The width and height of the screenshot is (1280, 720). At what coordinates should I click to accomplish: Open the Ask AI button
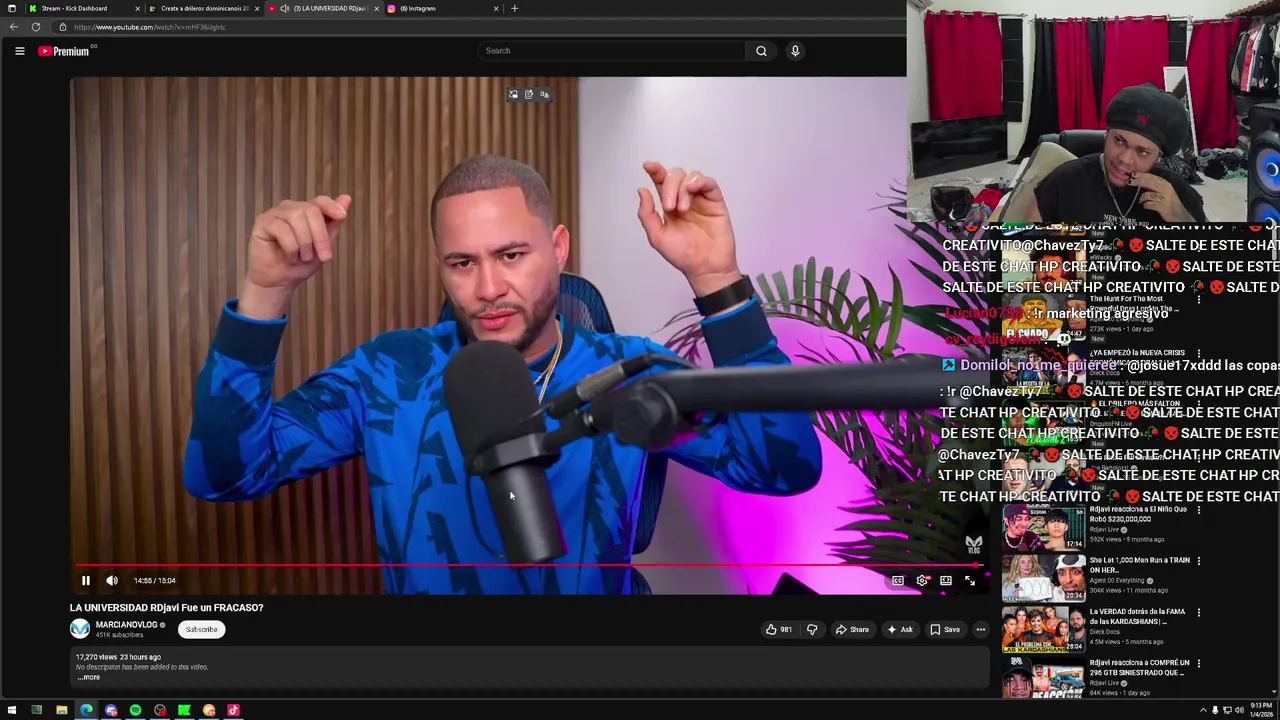coord(899,629)
